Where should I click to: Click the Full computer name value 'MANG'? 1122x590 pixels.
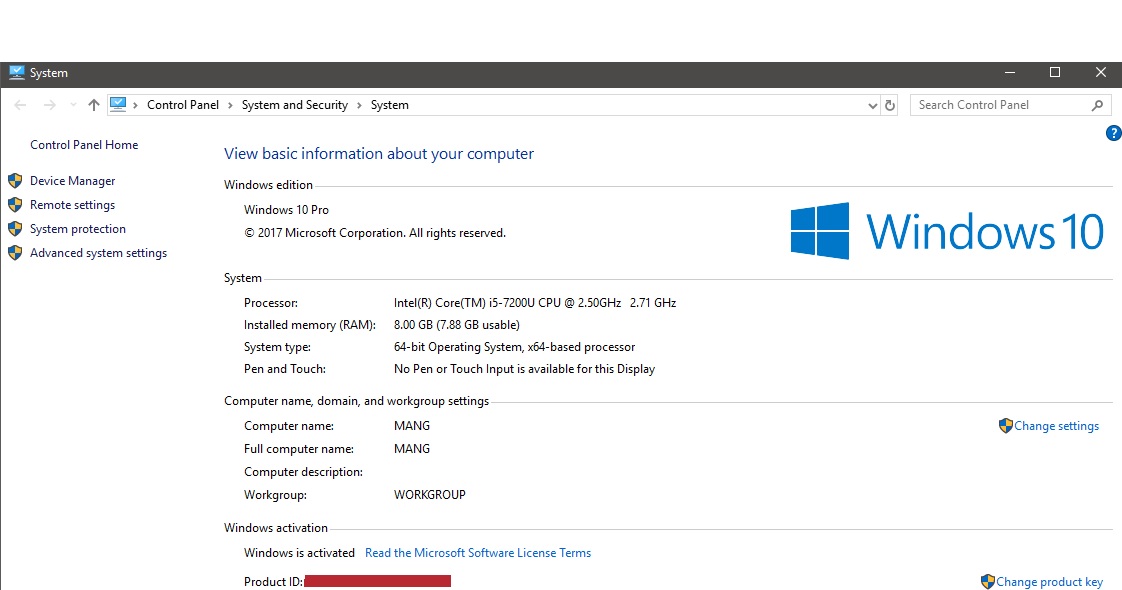[x=411, y=448]
